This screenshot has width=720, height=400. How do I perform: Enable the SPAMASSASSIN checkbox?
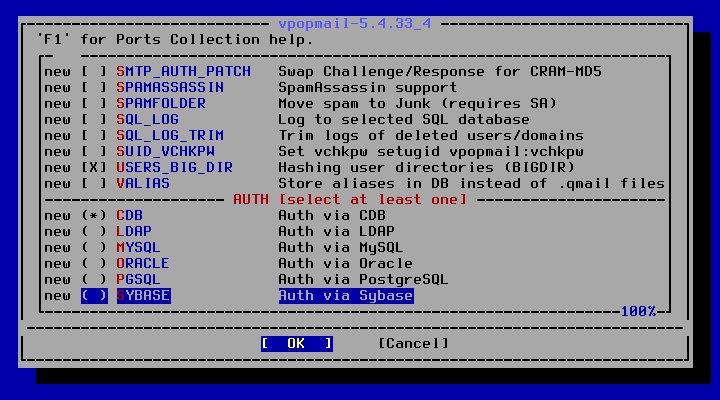(x=94, y=88)
